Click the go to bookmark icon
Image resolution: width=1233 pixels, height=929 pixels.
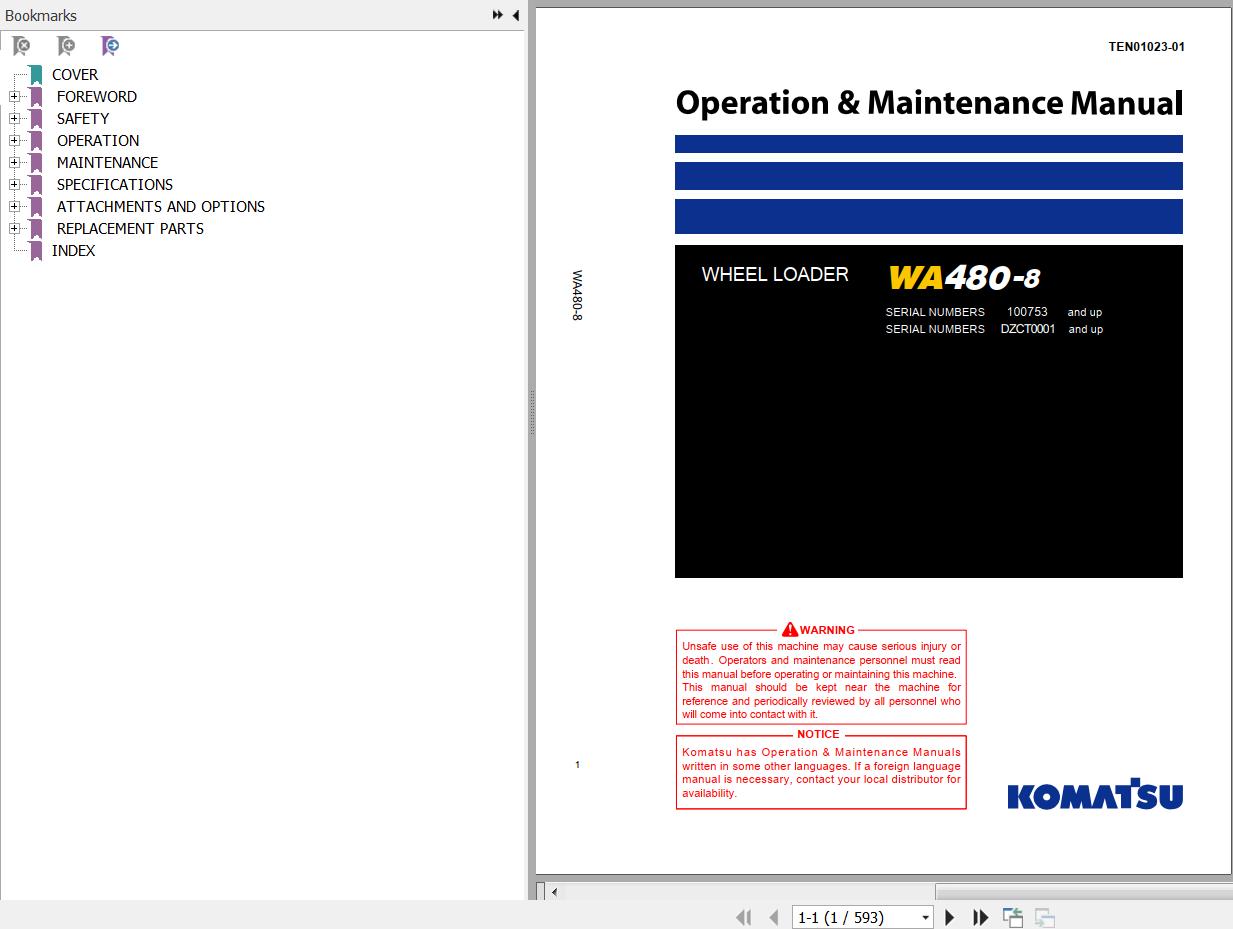(110, 45)
